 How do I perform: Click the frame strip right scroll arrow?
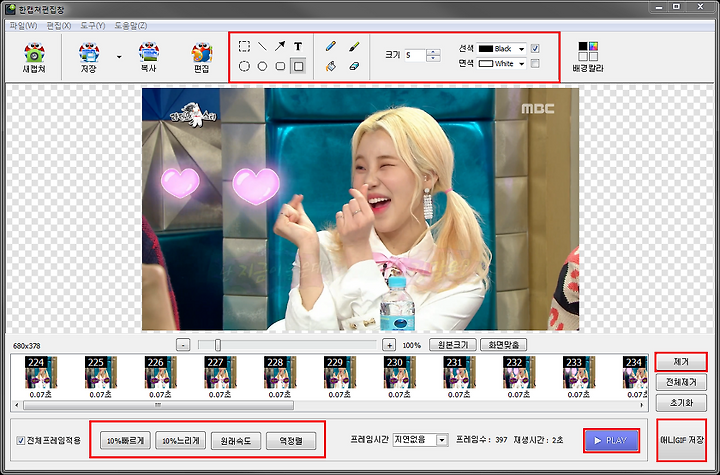pos(641,405)
